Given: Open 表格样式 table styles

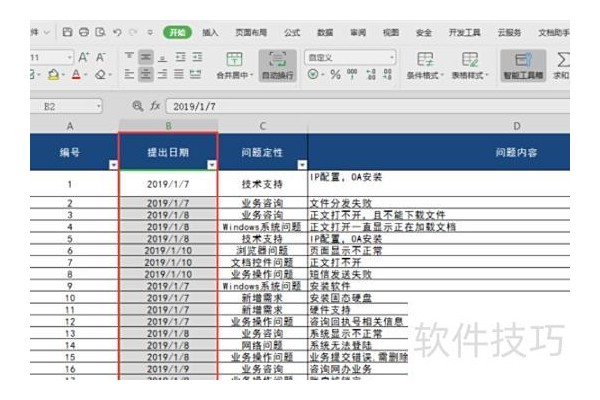Looking at the screenshot, I should click(x=470, y=65).
